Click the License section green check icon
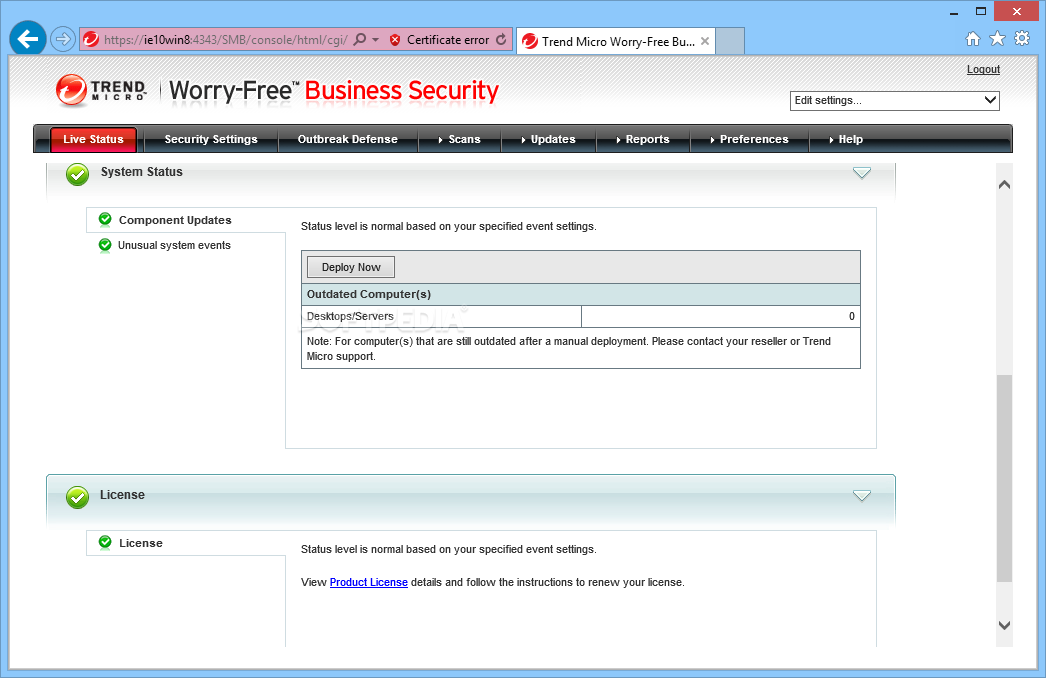The image size is (1046, 678). [77, 497]
